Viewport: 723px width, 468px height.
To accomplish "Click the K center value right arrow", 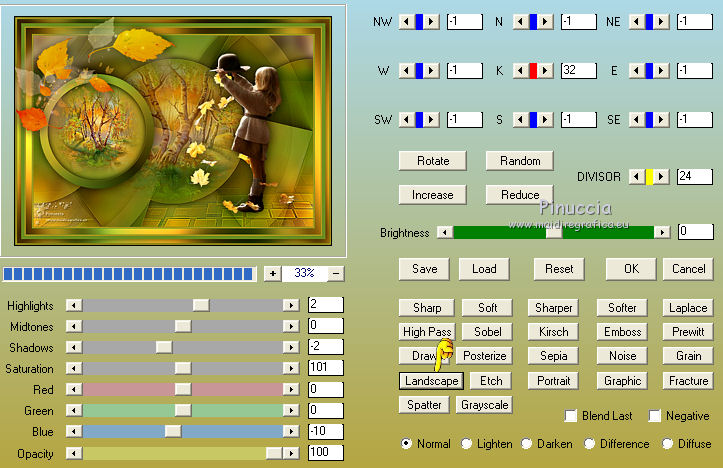I will pyautogui.click(x=545, y=71).
